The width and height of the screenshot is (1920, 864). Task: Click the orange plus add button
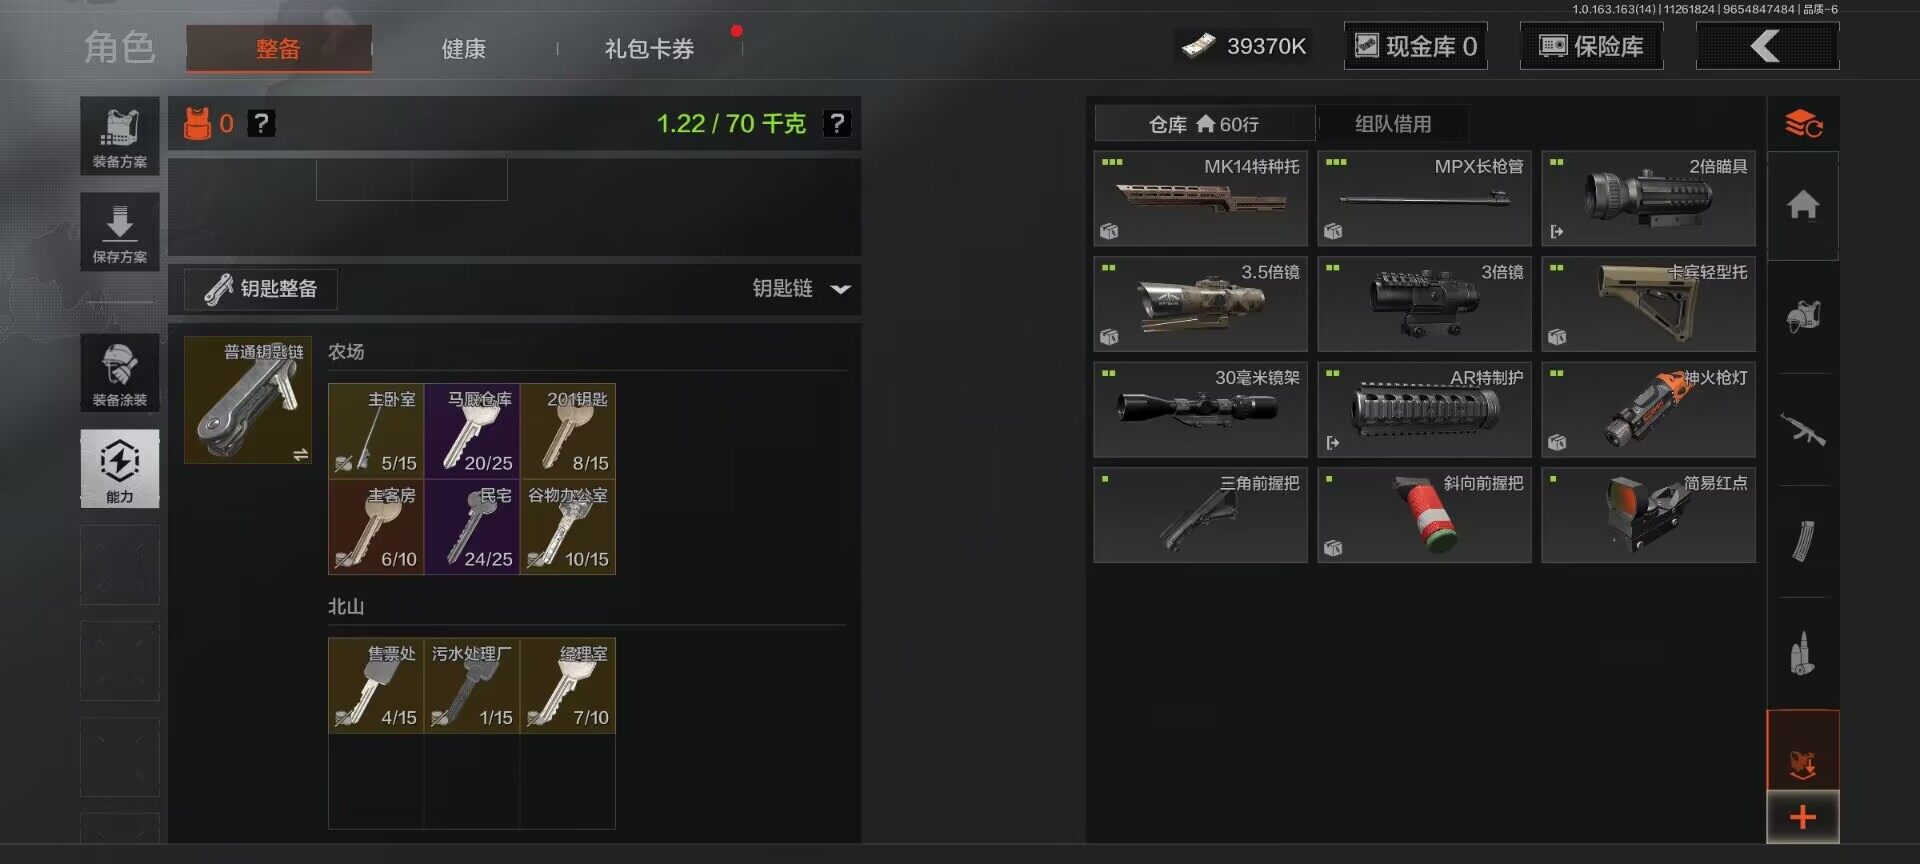click(x=1803, y=817)
